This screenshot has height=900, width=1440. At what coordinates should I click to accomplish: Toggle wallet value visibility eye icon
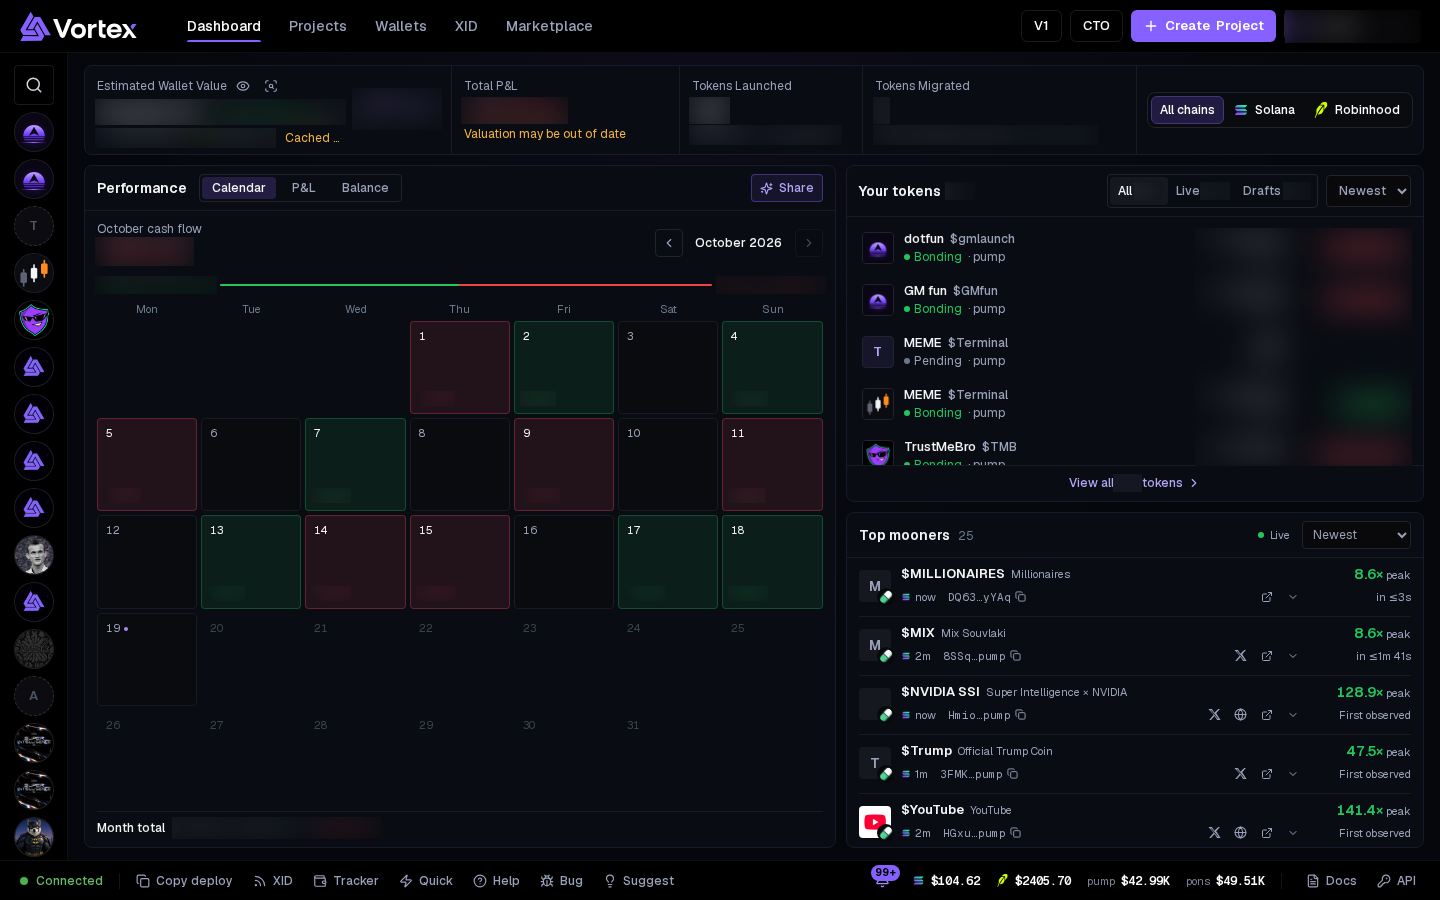click(243, 86)
